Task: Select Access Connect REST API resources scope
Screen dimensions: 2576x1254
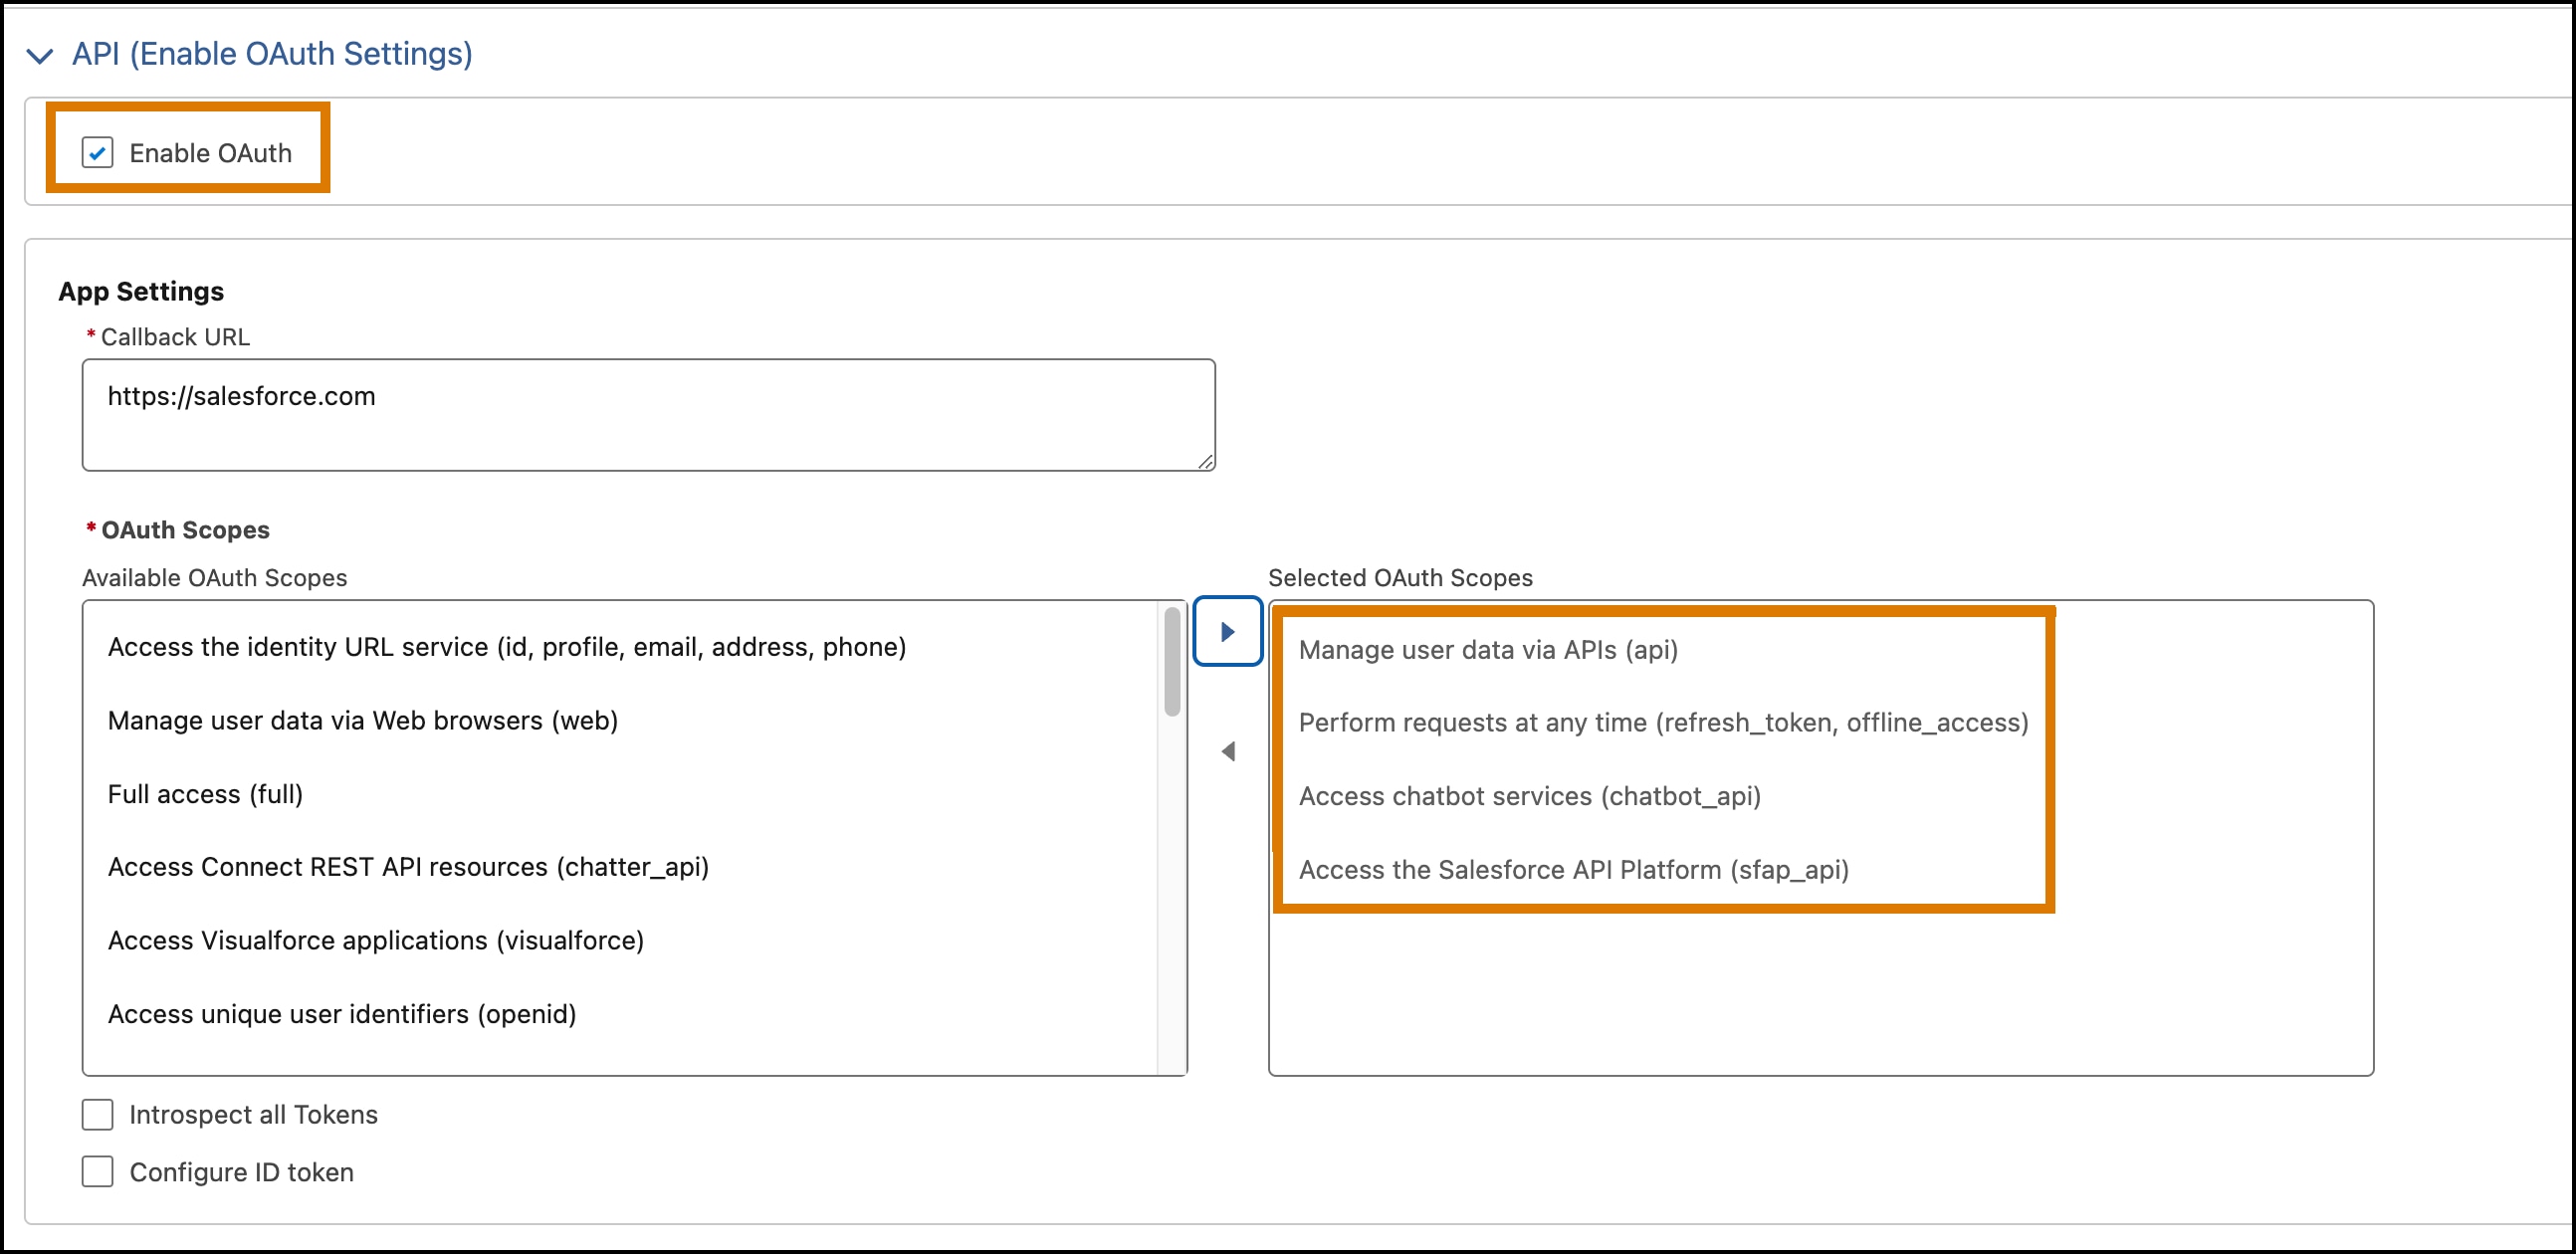Action: [x=408, y=867]
